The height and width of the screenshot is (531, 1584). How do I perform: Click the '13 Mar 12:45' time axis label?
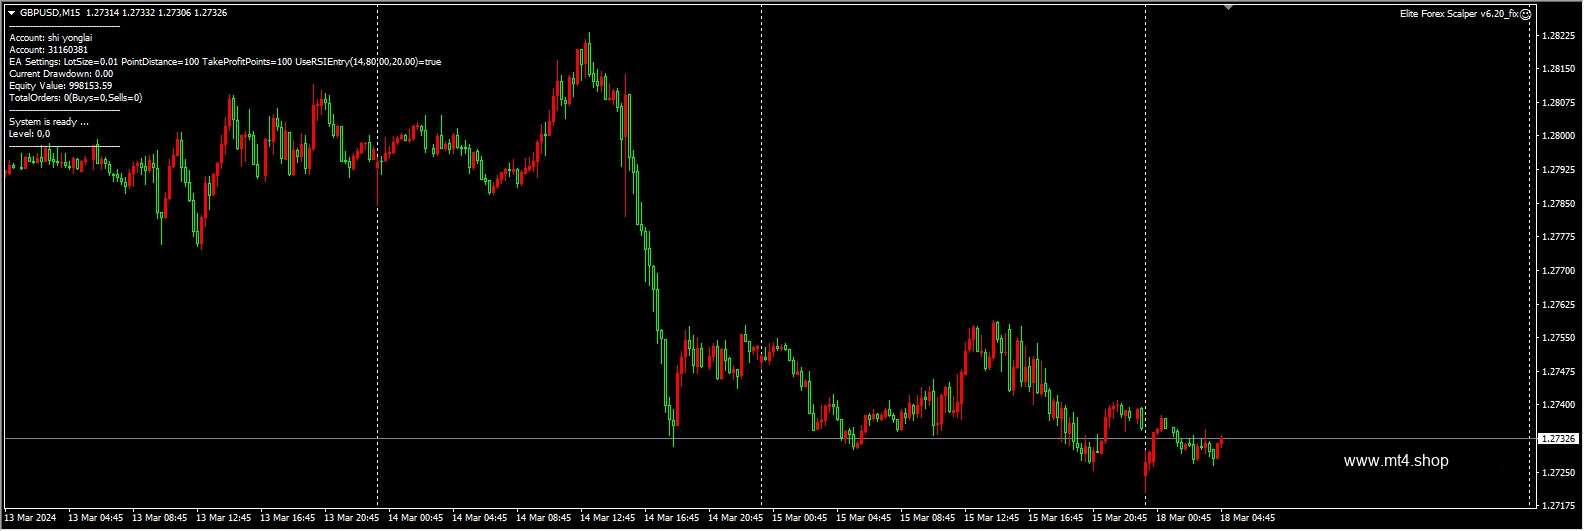[224, 518]
